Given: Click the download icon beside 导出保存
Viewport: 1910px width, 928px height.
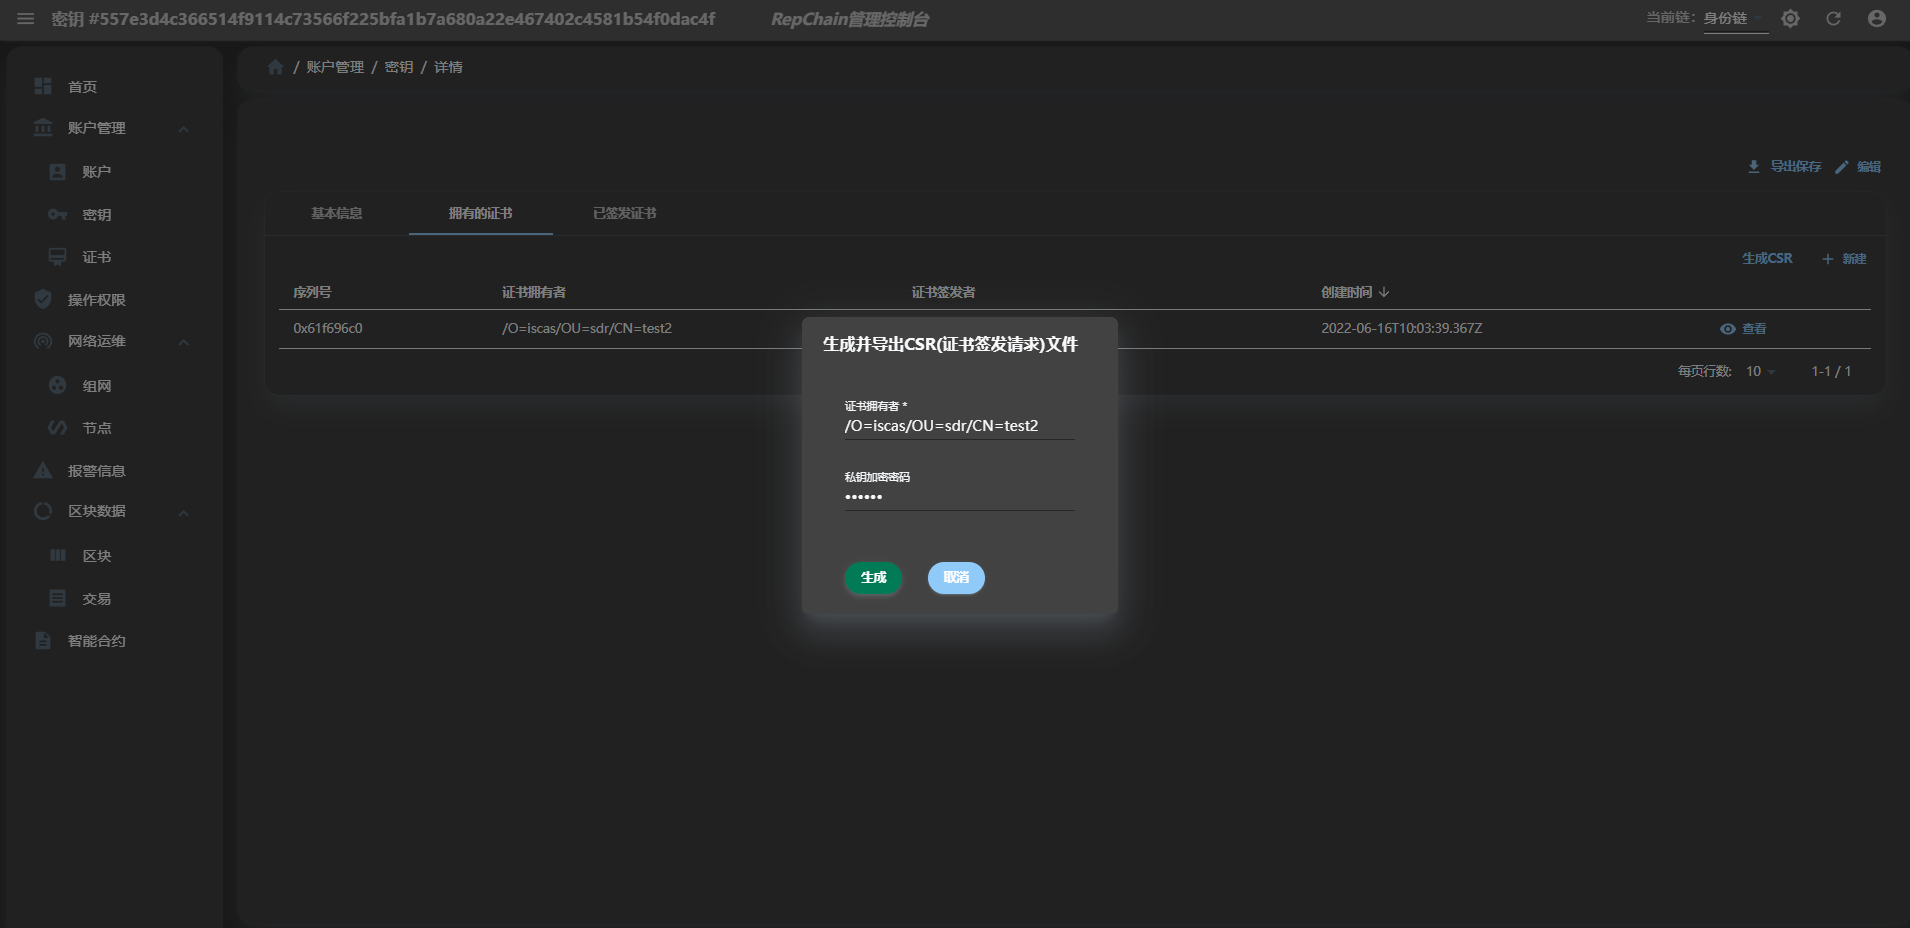Looking at the screenshot, I should click(x=1754, y=167).
